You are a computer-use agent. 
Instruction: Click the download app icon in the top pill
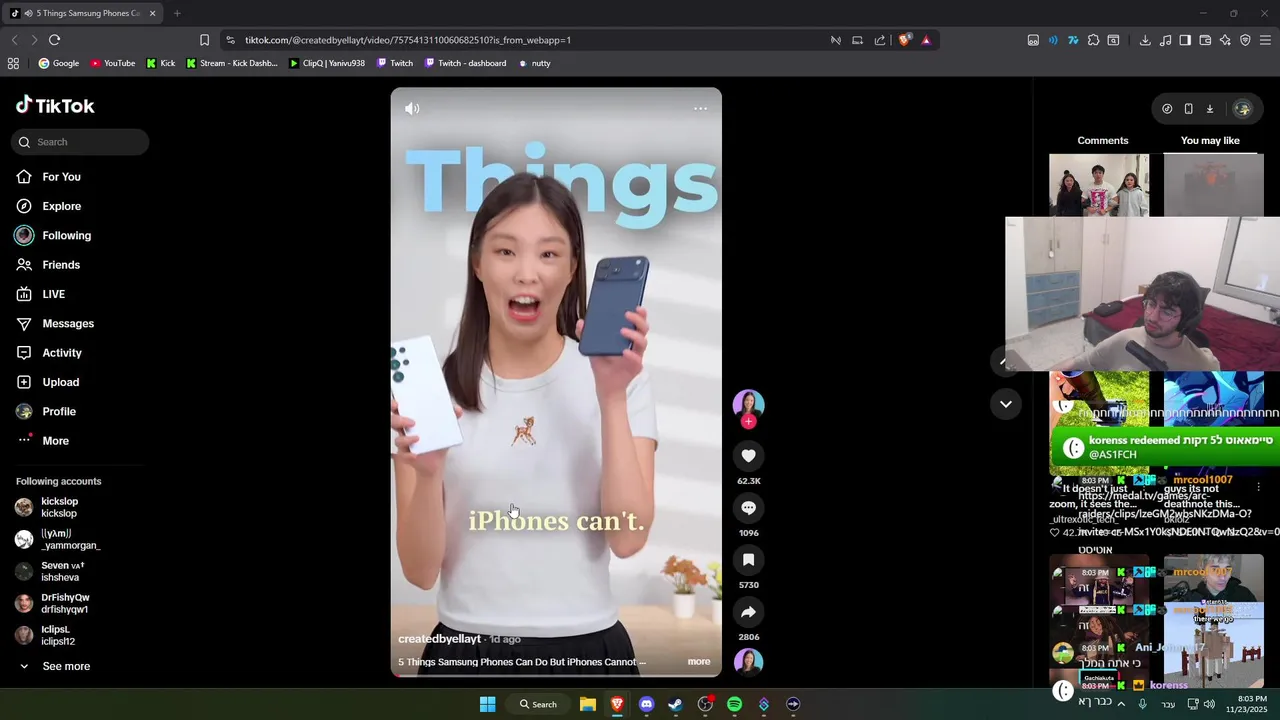tap(1209, 109)
